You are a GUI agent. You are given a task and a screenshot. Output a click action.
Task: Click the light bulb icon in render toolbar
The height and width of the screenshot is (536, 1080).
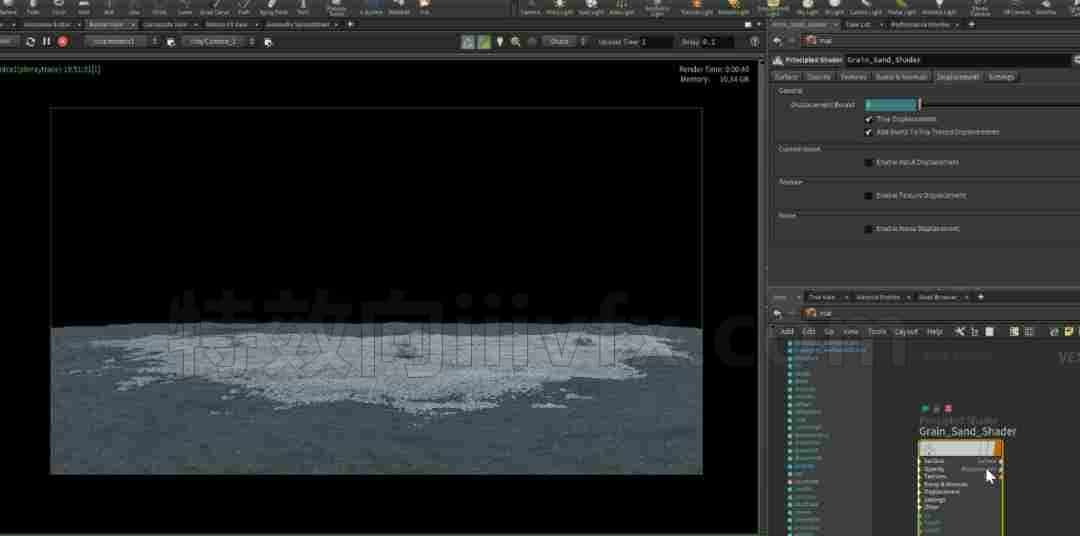(500, 41)
